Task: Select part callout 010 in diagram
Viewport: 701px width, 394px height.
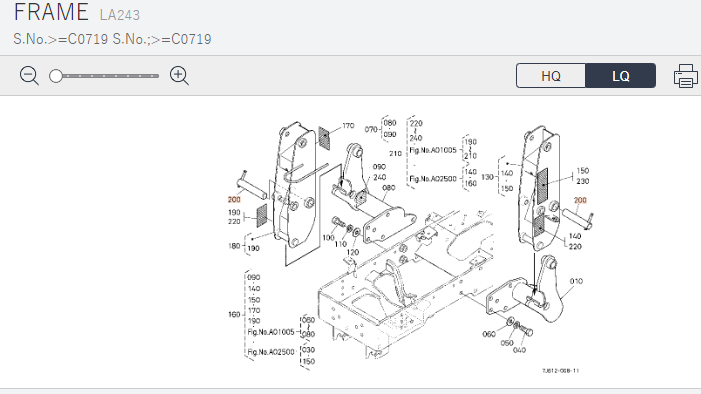Action: (576, 281)
